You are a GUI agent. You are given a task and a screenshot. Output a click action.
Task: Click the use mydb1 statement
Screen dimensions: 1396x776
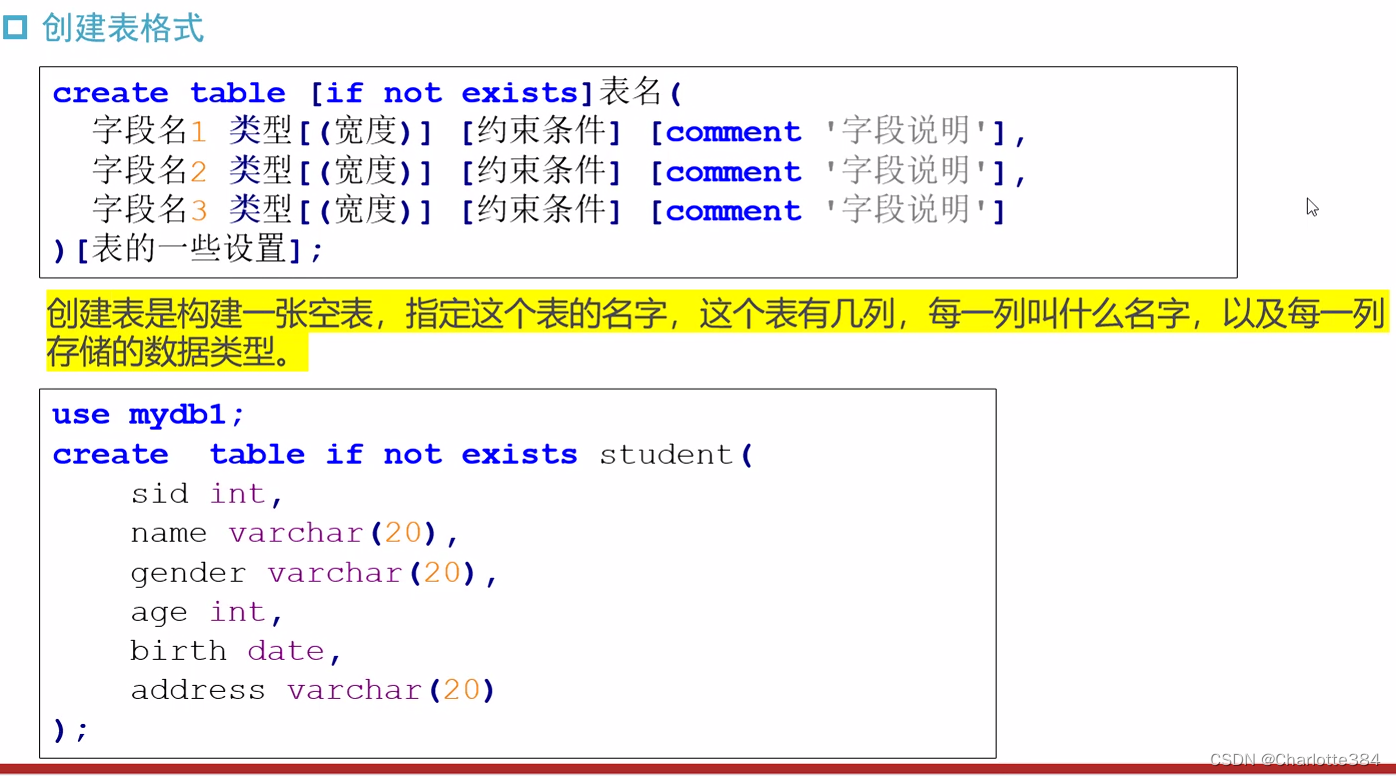point(145,413)
